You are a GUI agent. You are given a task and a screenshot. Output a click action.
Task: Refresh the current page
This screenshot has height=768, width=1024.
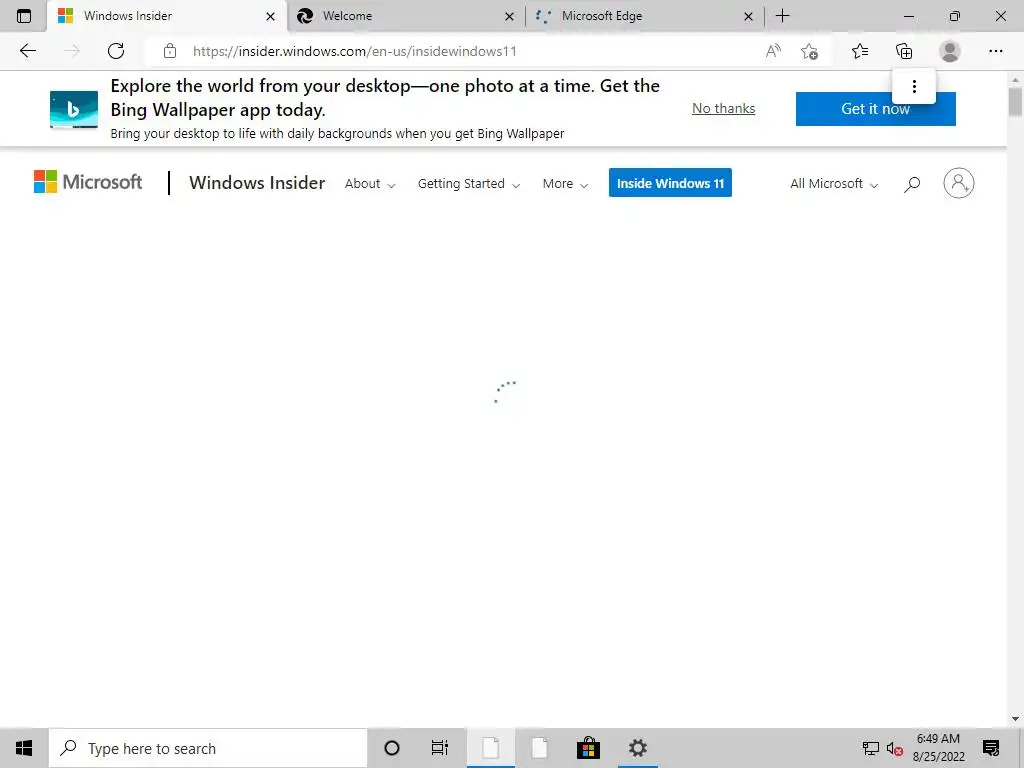(x=116, y=51)
